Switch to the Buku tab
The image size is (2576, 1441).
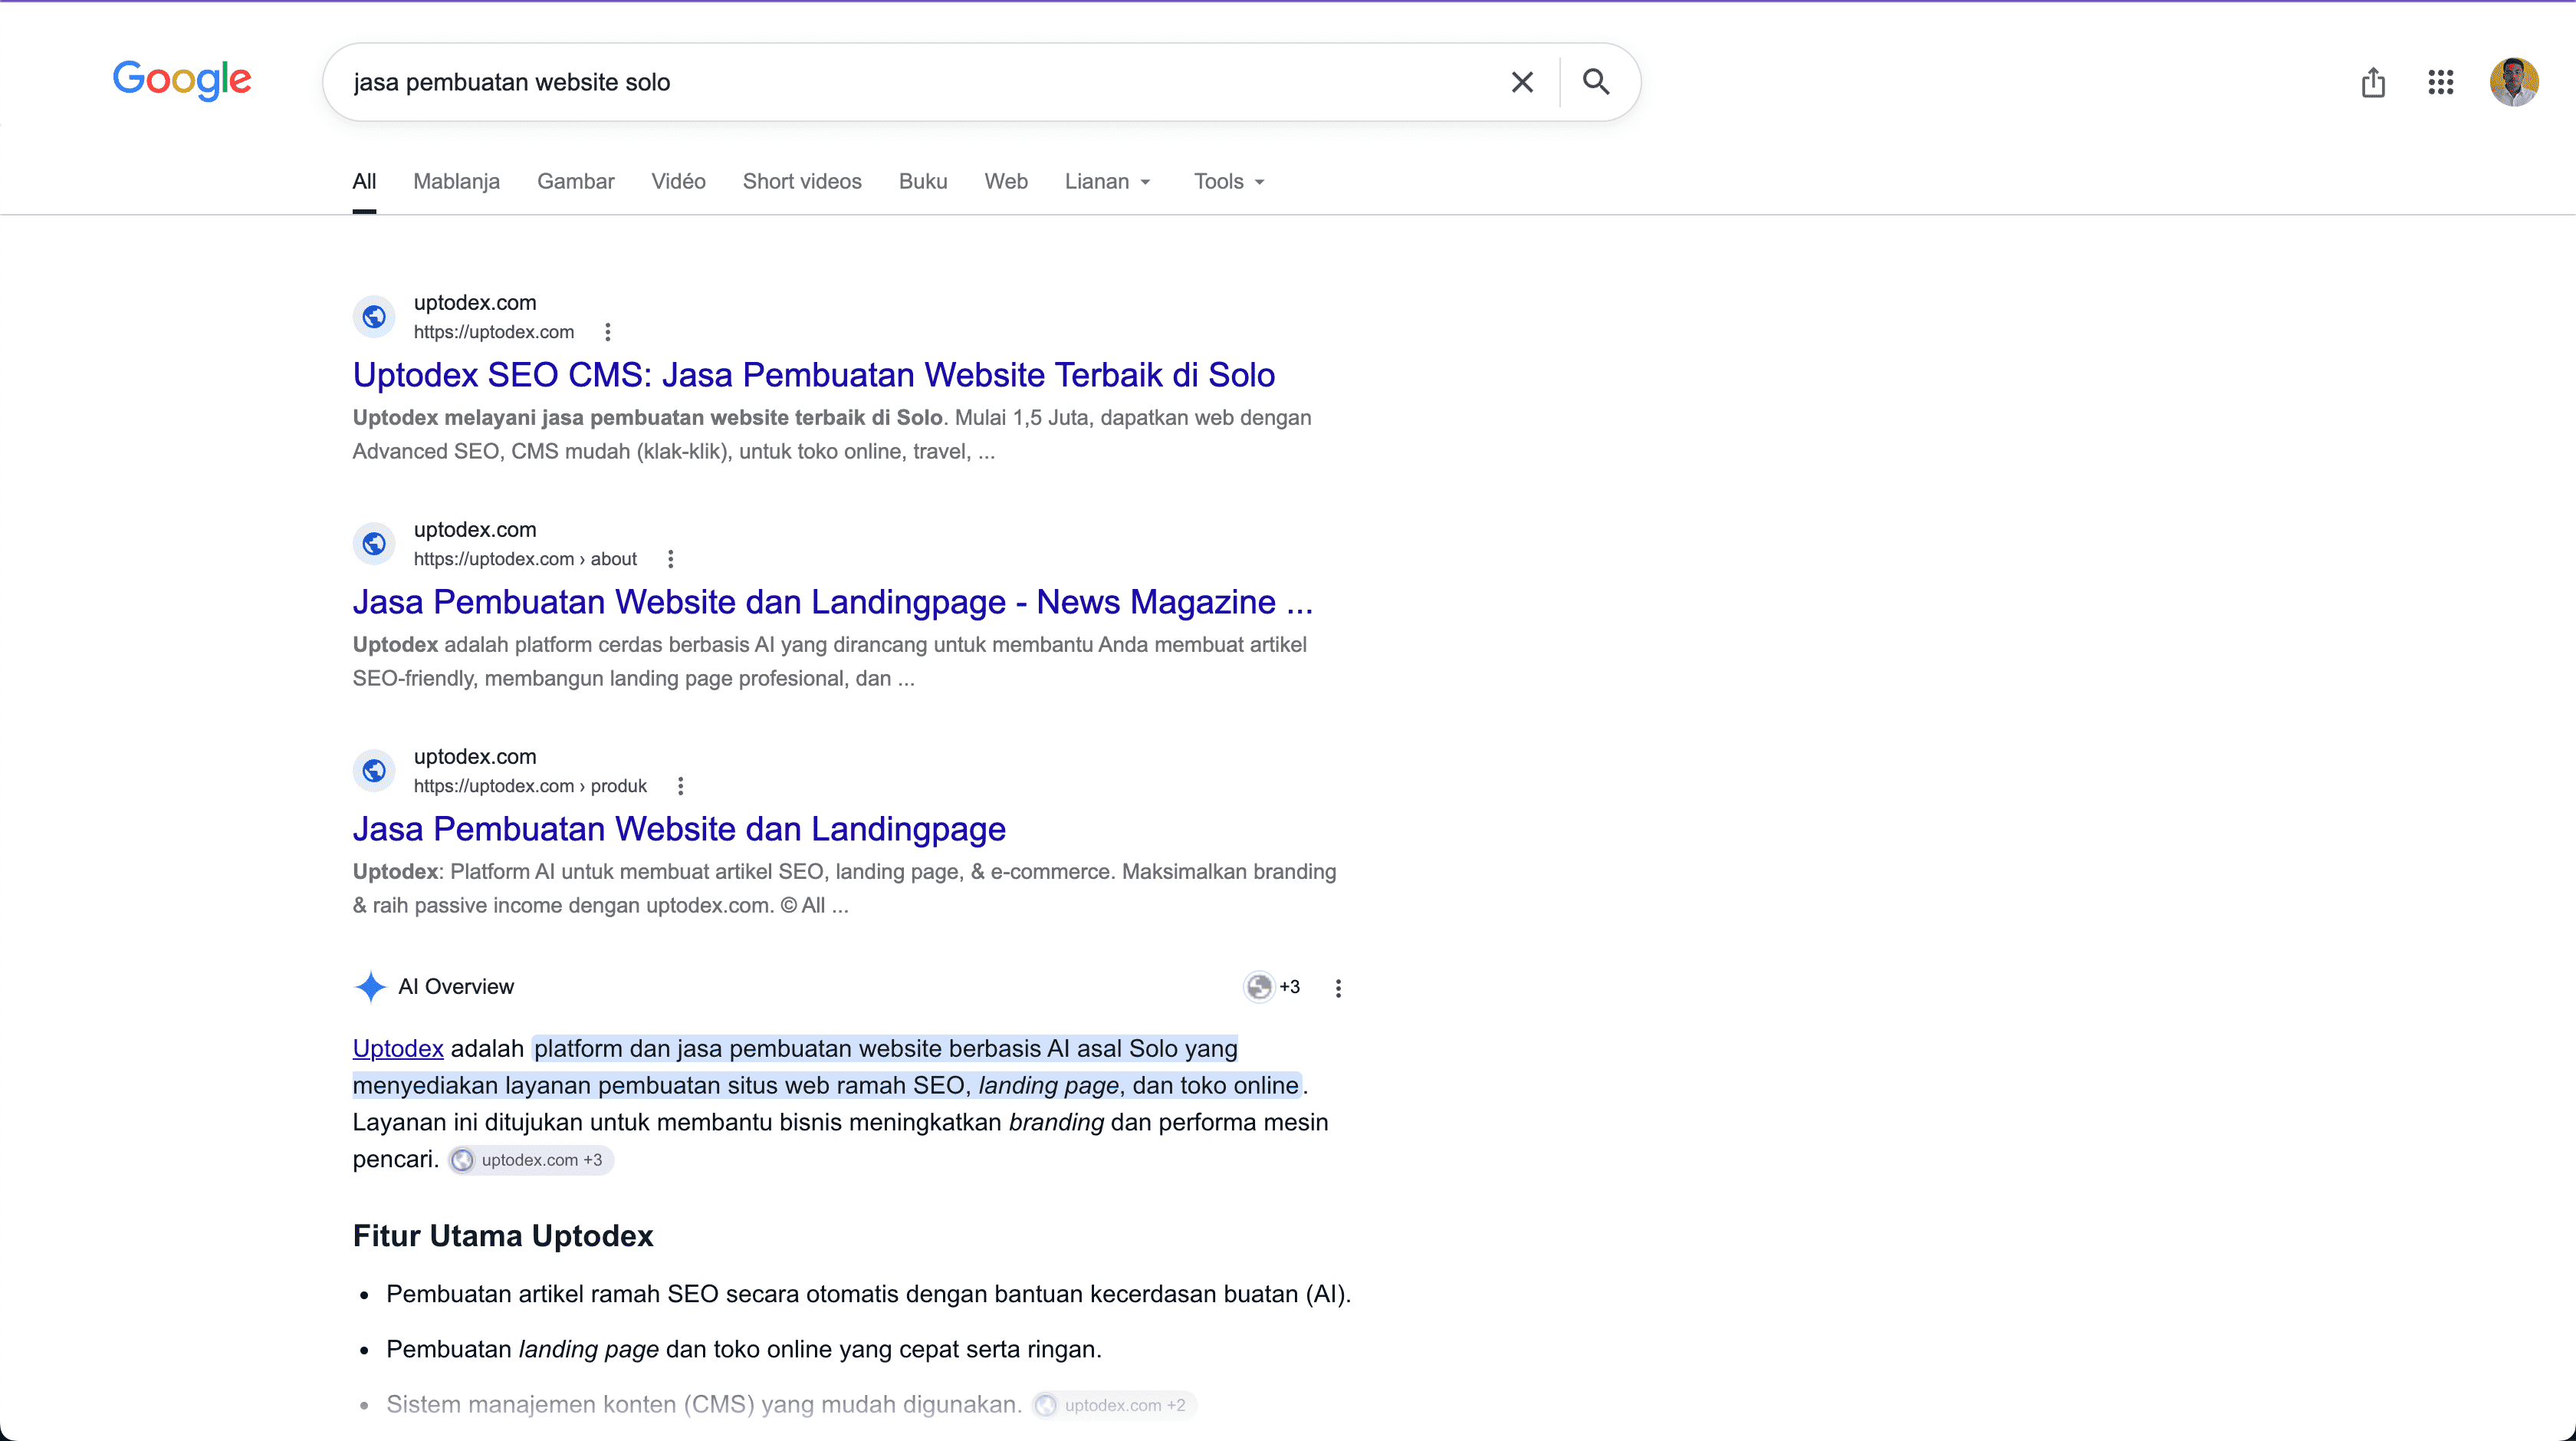pos(922,182)
